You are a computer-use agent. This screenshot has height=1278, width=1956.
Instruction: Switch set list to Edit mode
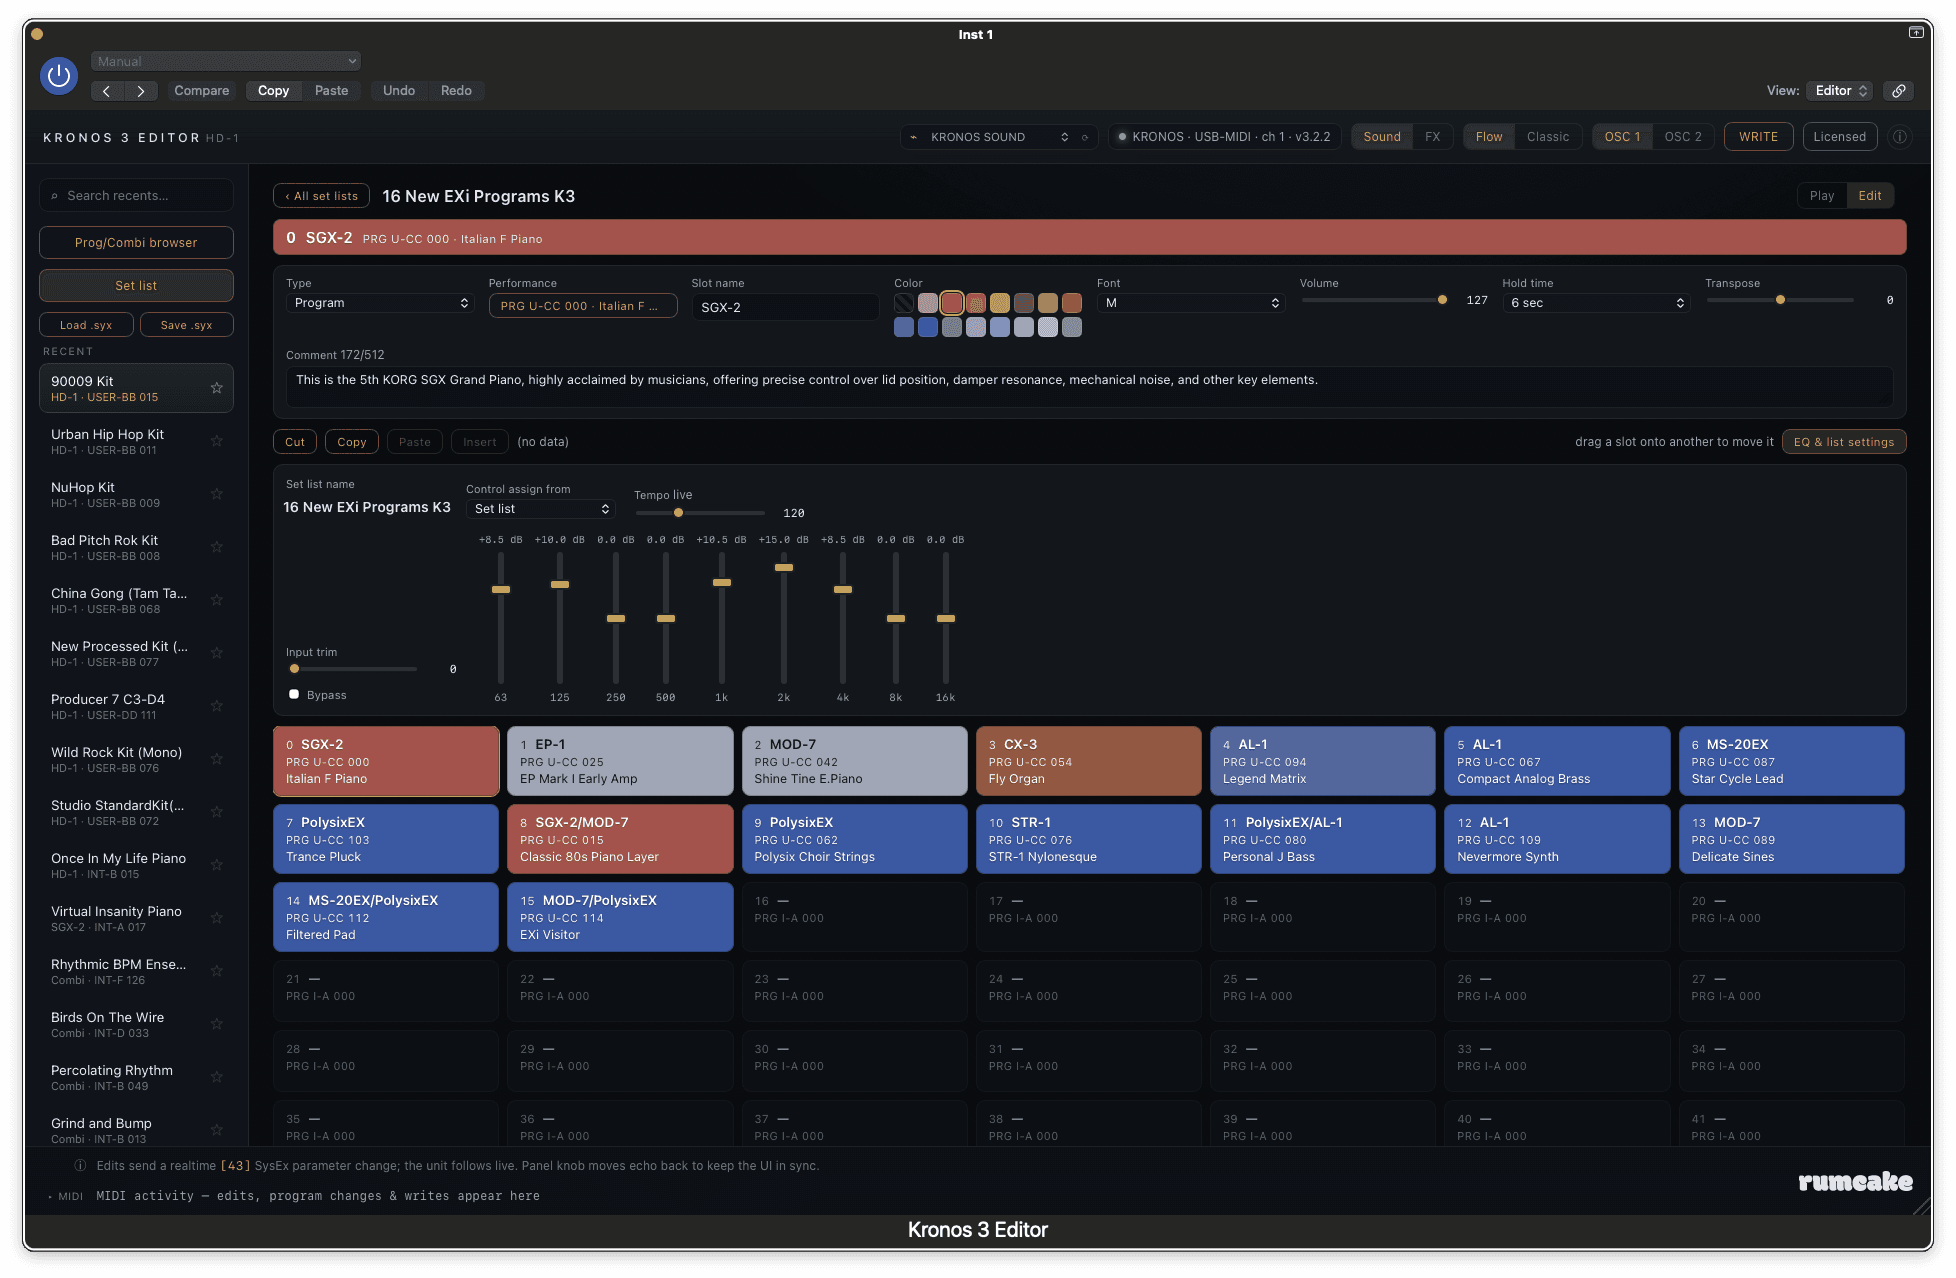pyautogui.click(x=1869, y=196)
